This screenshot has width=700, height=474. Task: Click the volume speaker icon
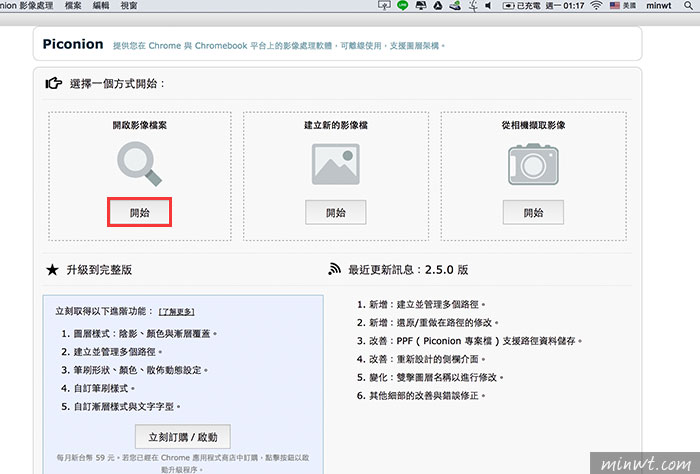coord(488,6)
